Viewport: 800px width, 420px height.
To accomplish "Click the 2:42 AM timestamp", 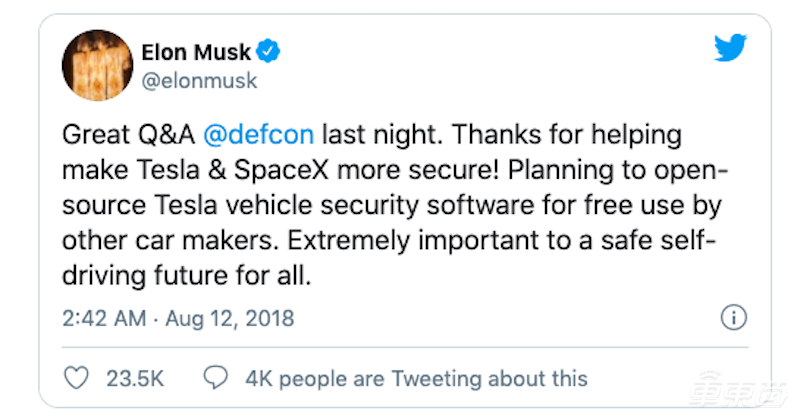I will 103,319.
